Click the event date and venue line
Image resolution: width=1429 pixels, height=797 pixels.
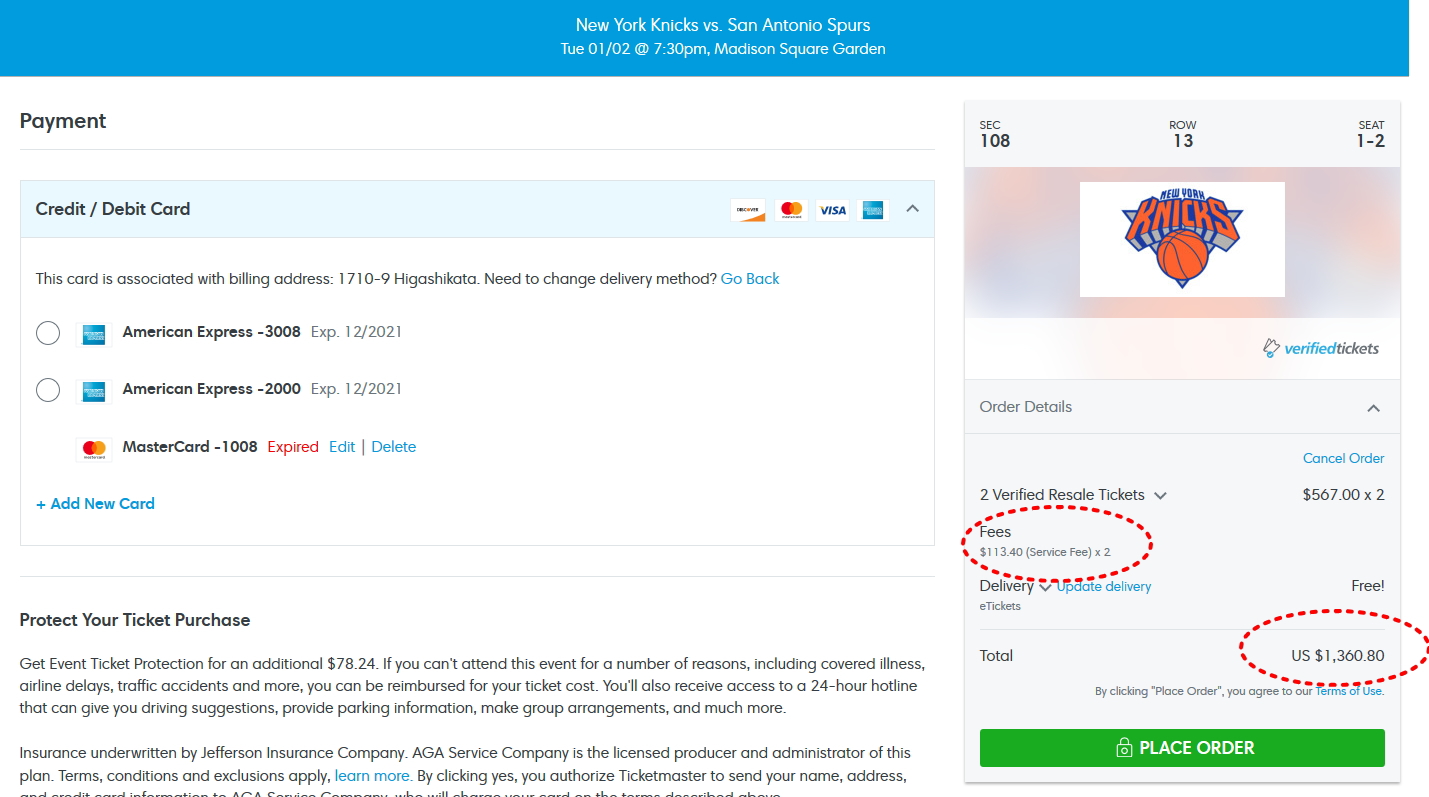tap(723, 48)
